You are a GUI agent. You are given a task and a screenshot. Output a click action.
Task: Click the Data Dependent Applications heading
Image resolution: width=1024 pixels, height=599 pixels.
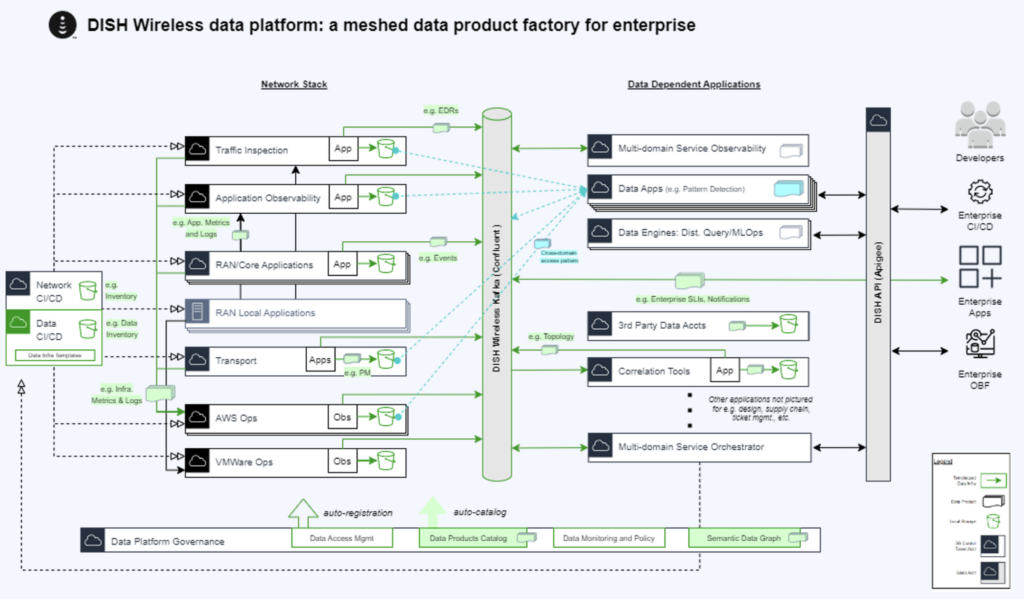(x=694, y=84)
